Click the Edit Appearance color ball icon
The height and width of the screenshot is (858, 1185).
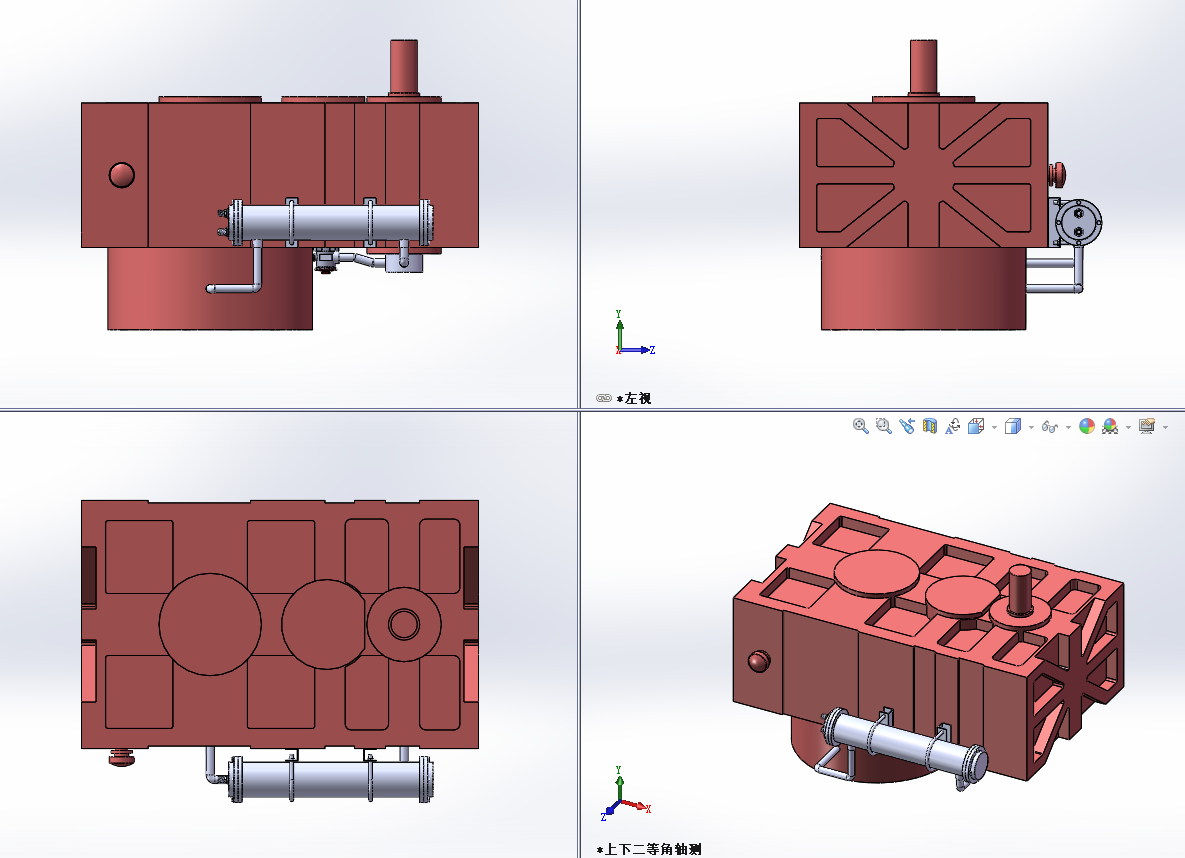(1087, 426)
